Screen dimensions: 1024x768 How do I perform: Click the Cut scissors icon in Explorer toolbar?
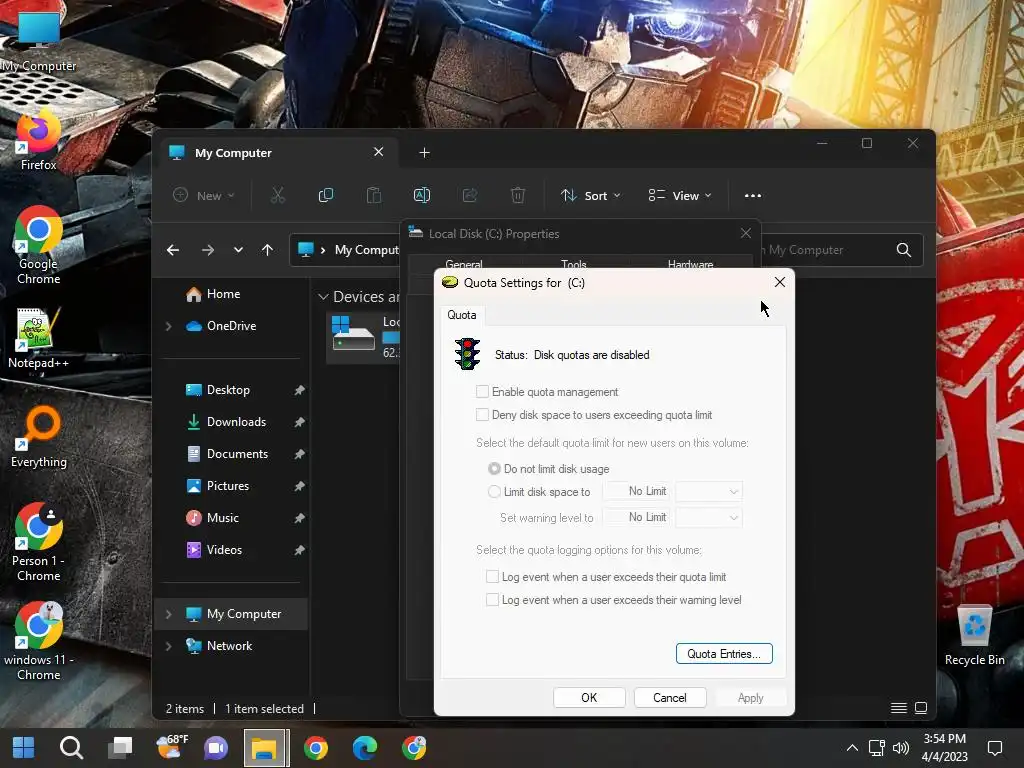(x=278, y=195)
